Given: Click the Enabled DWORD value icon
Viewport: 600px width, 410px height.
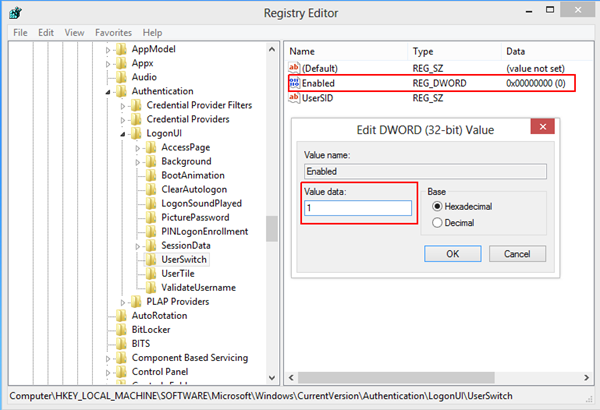Looking at the screenshot, I should pos(295,83).
